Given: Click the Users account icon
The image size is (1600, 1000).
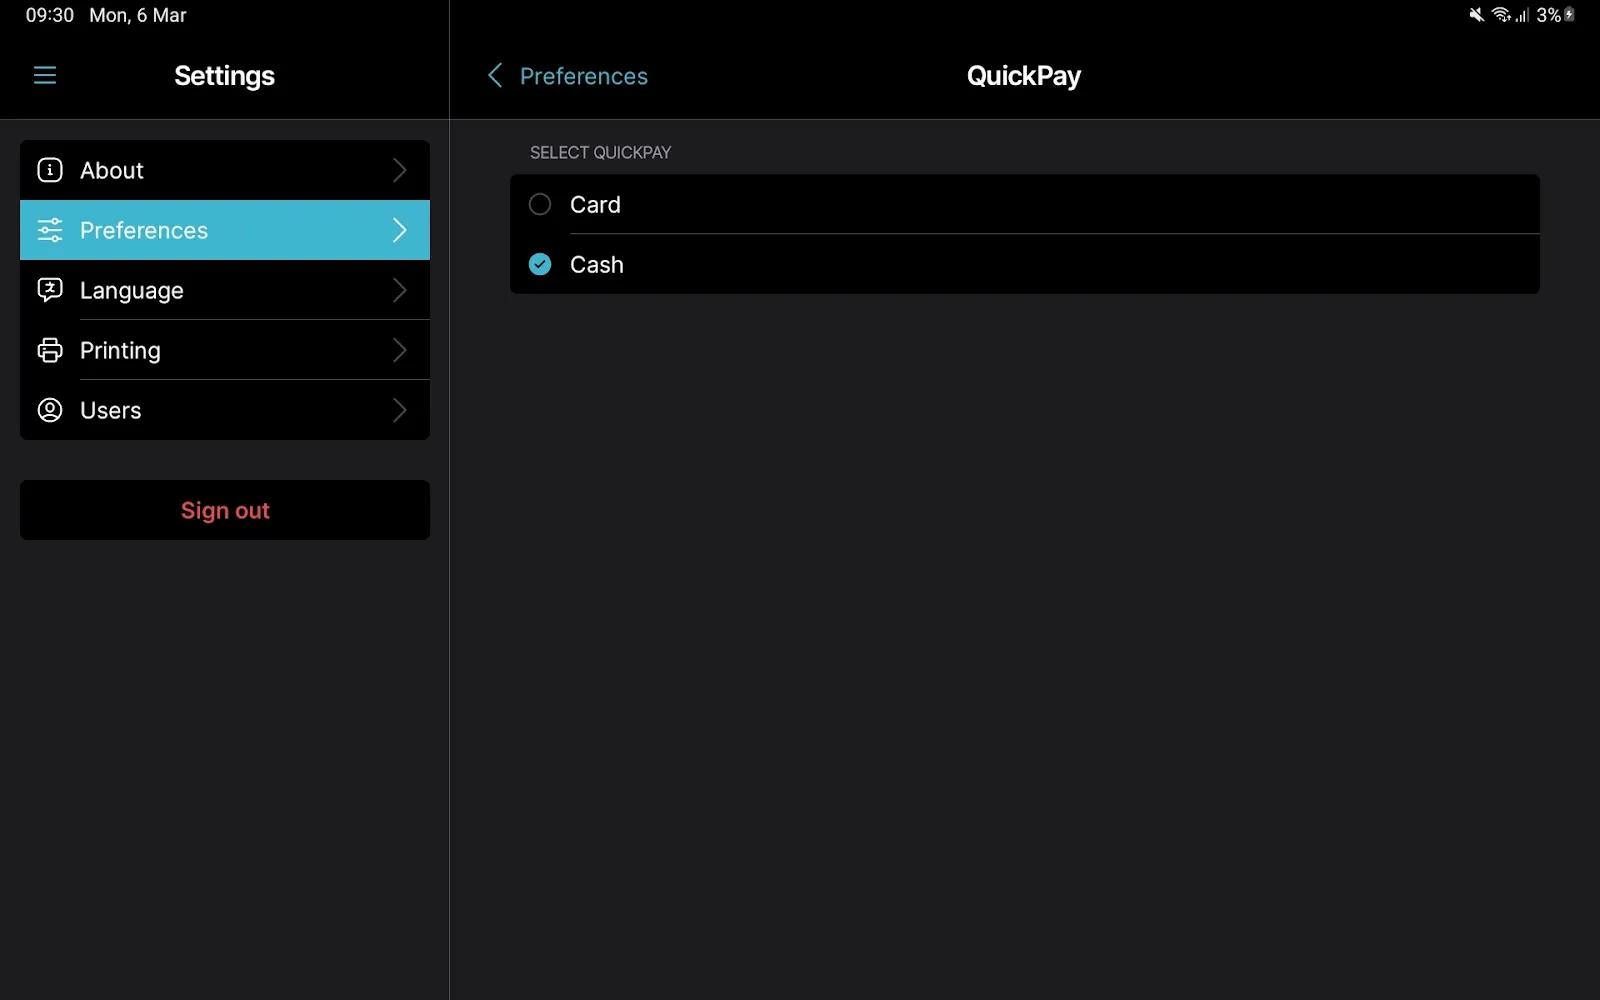Looking at the screenshot, I should pos(49,410).
